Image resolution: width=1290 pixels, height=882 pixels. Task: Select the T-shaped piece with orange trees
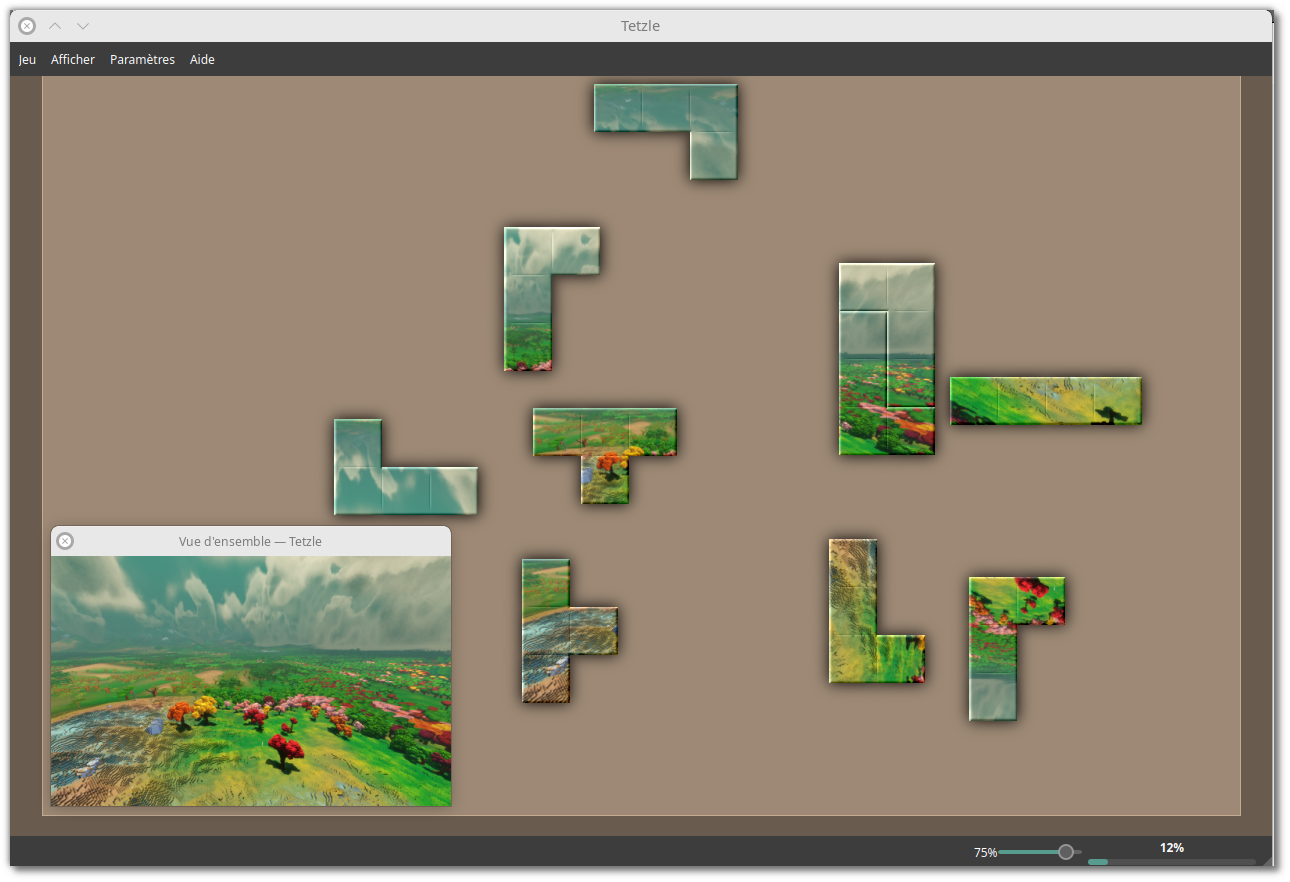tap(605, 432)
